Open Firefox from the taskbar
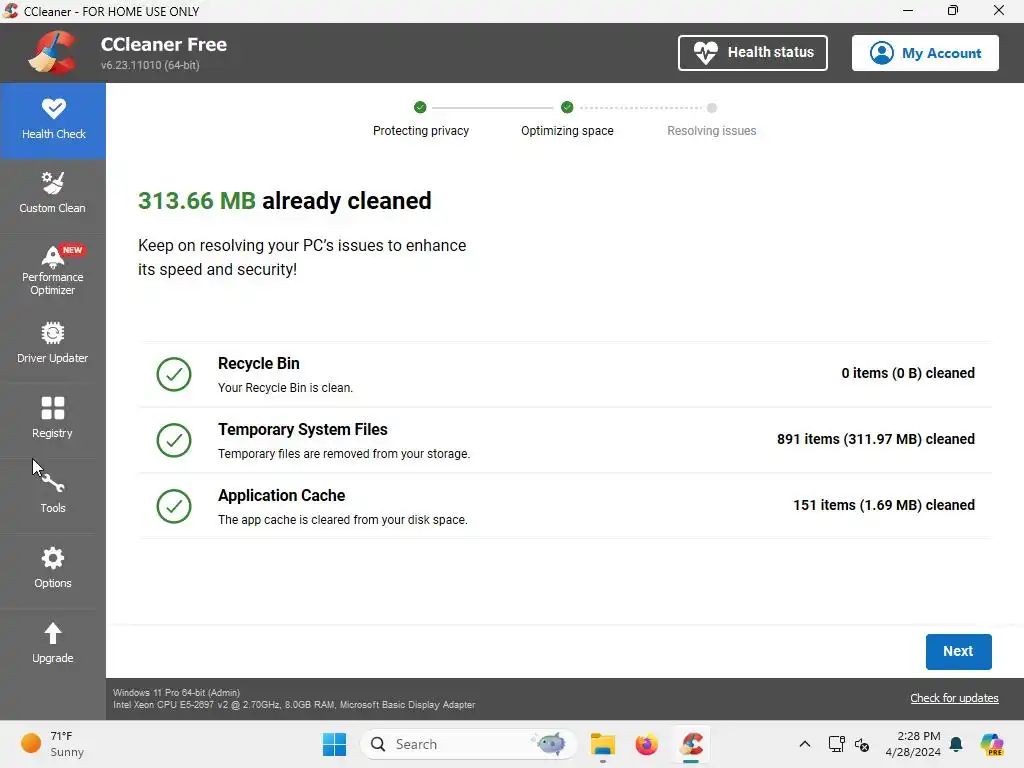The height and width of the screenshot is (768, 1024). (647, 744)
